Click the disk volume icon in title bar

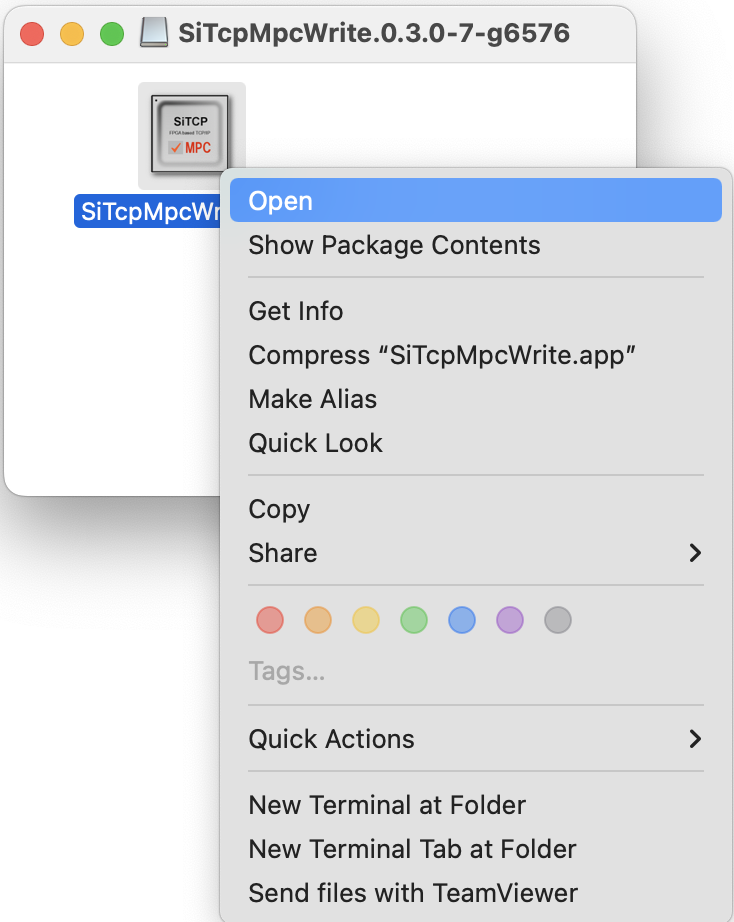click(154, 33)
